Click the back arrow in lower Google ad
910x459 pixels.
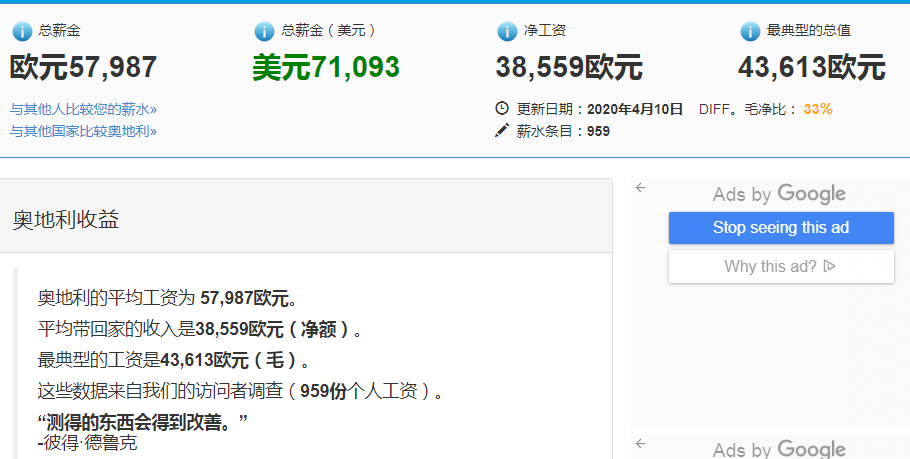(x=641, y=443)
